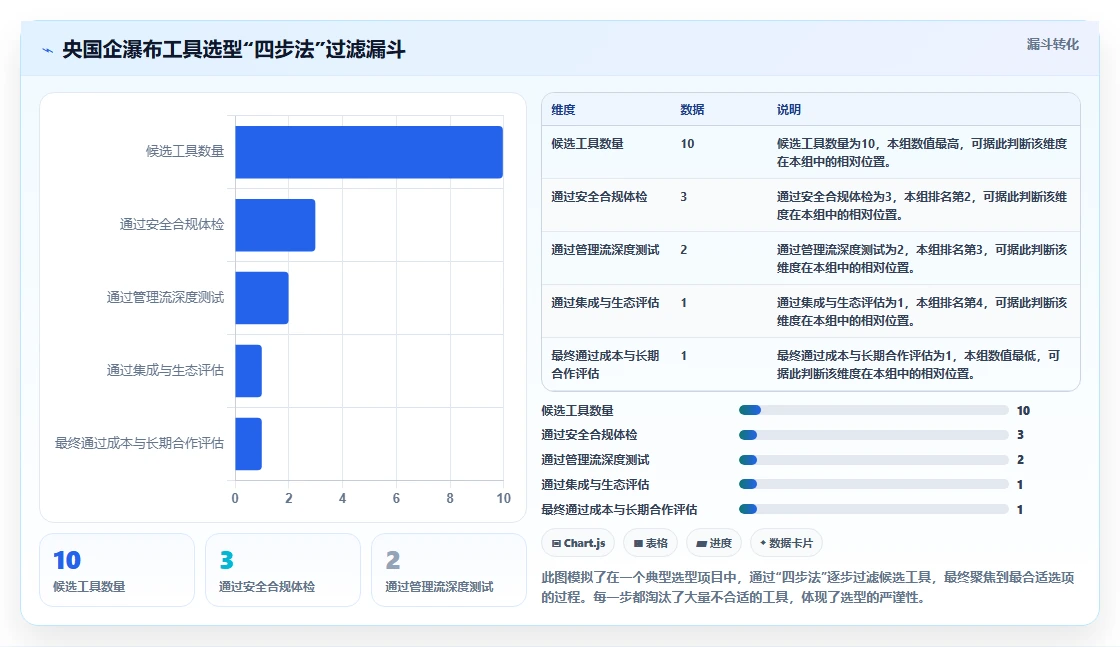This screenshot has width=1120, height=647.
Task: Click the 通过管理流深度测试 progress bar
Action: (x=874, y=460)
